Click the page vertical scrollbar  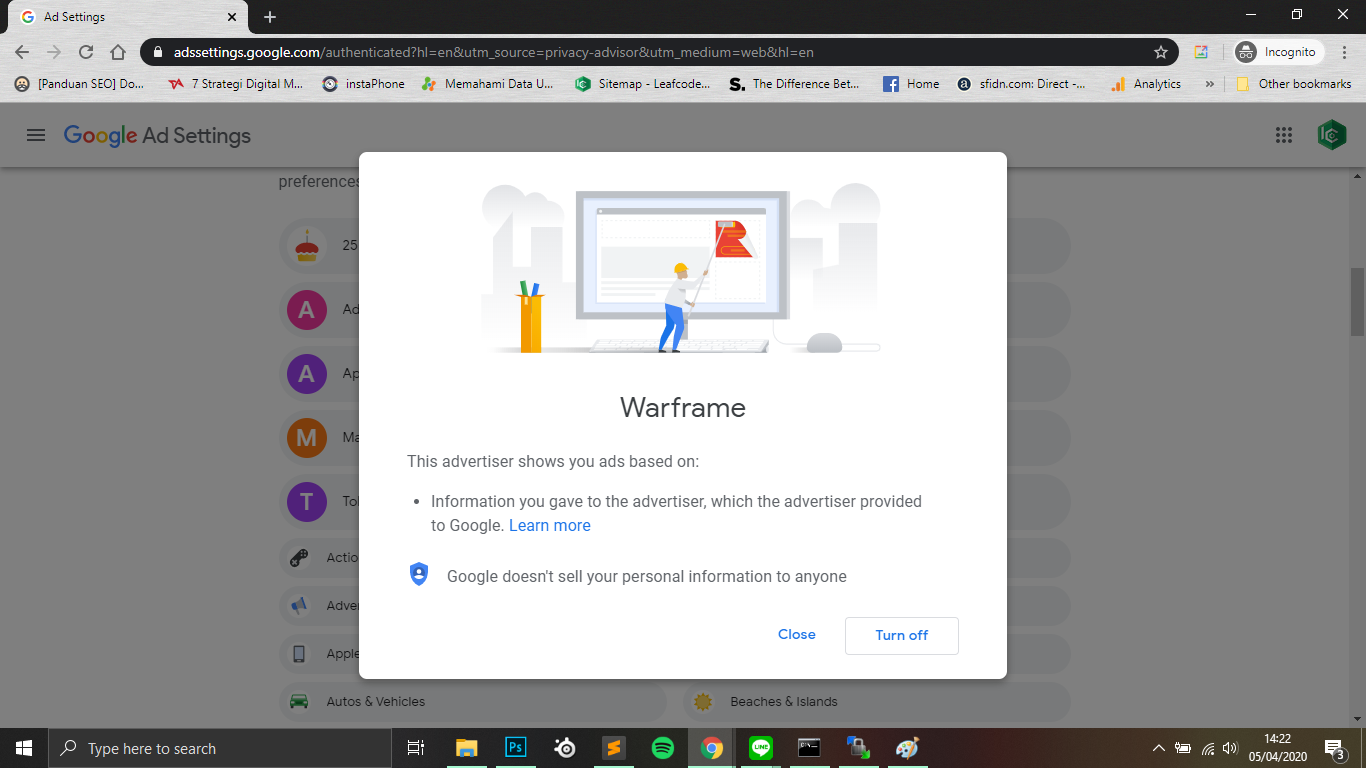1357,301
